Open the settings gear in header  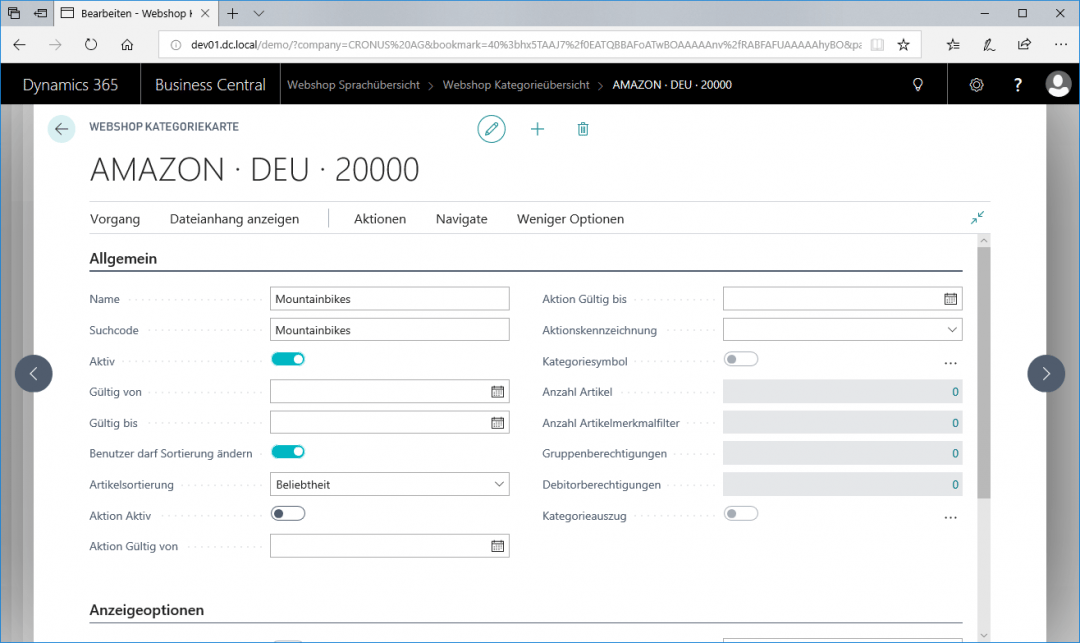coord(976,85)
